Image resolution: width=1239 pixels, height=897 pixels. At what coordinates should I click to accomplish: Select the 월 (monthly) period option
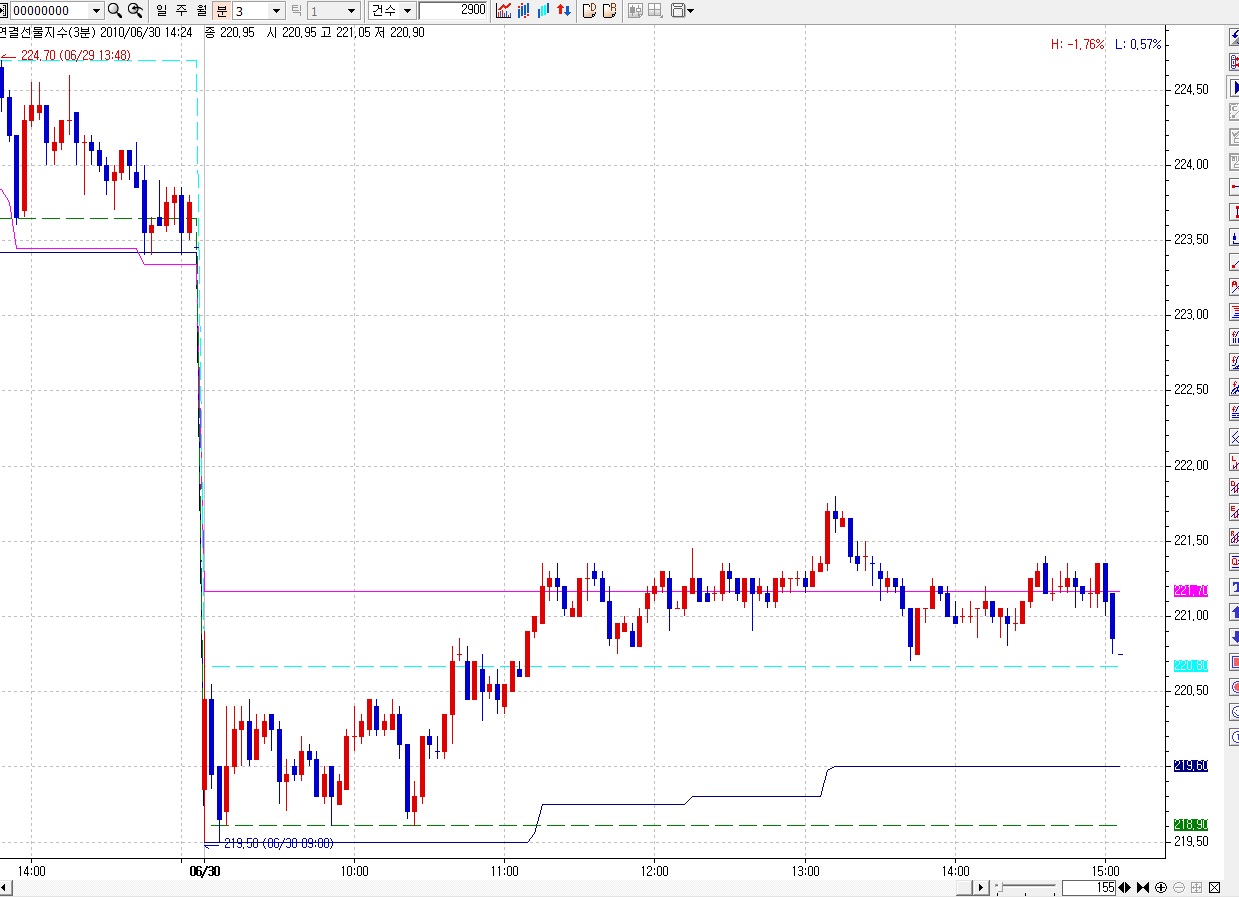200,11
